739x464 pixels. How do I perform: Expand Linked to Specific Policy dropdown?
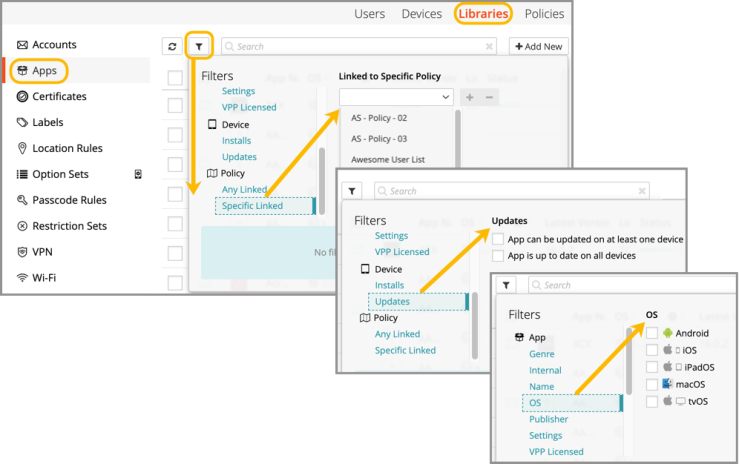tap(396, 97)
